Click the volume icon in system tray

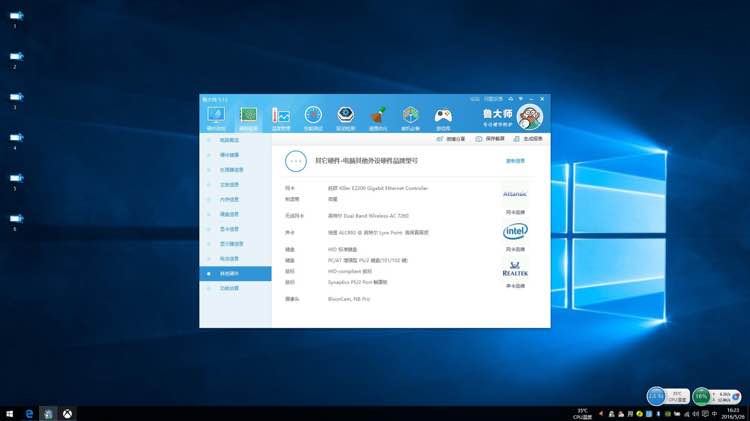(696, 414)
